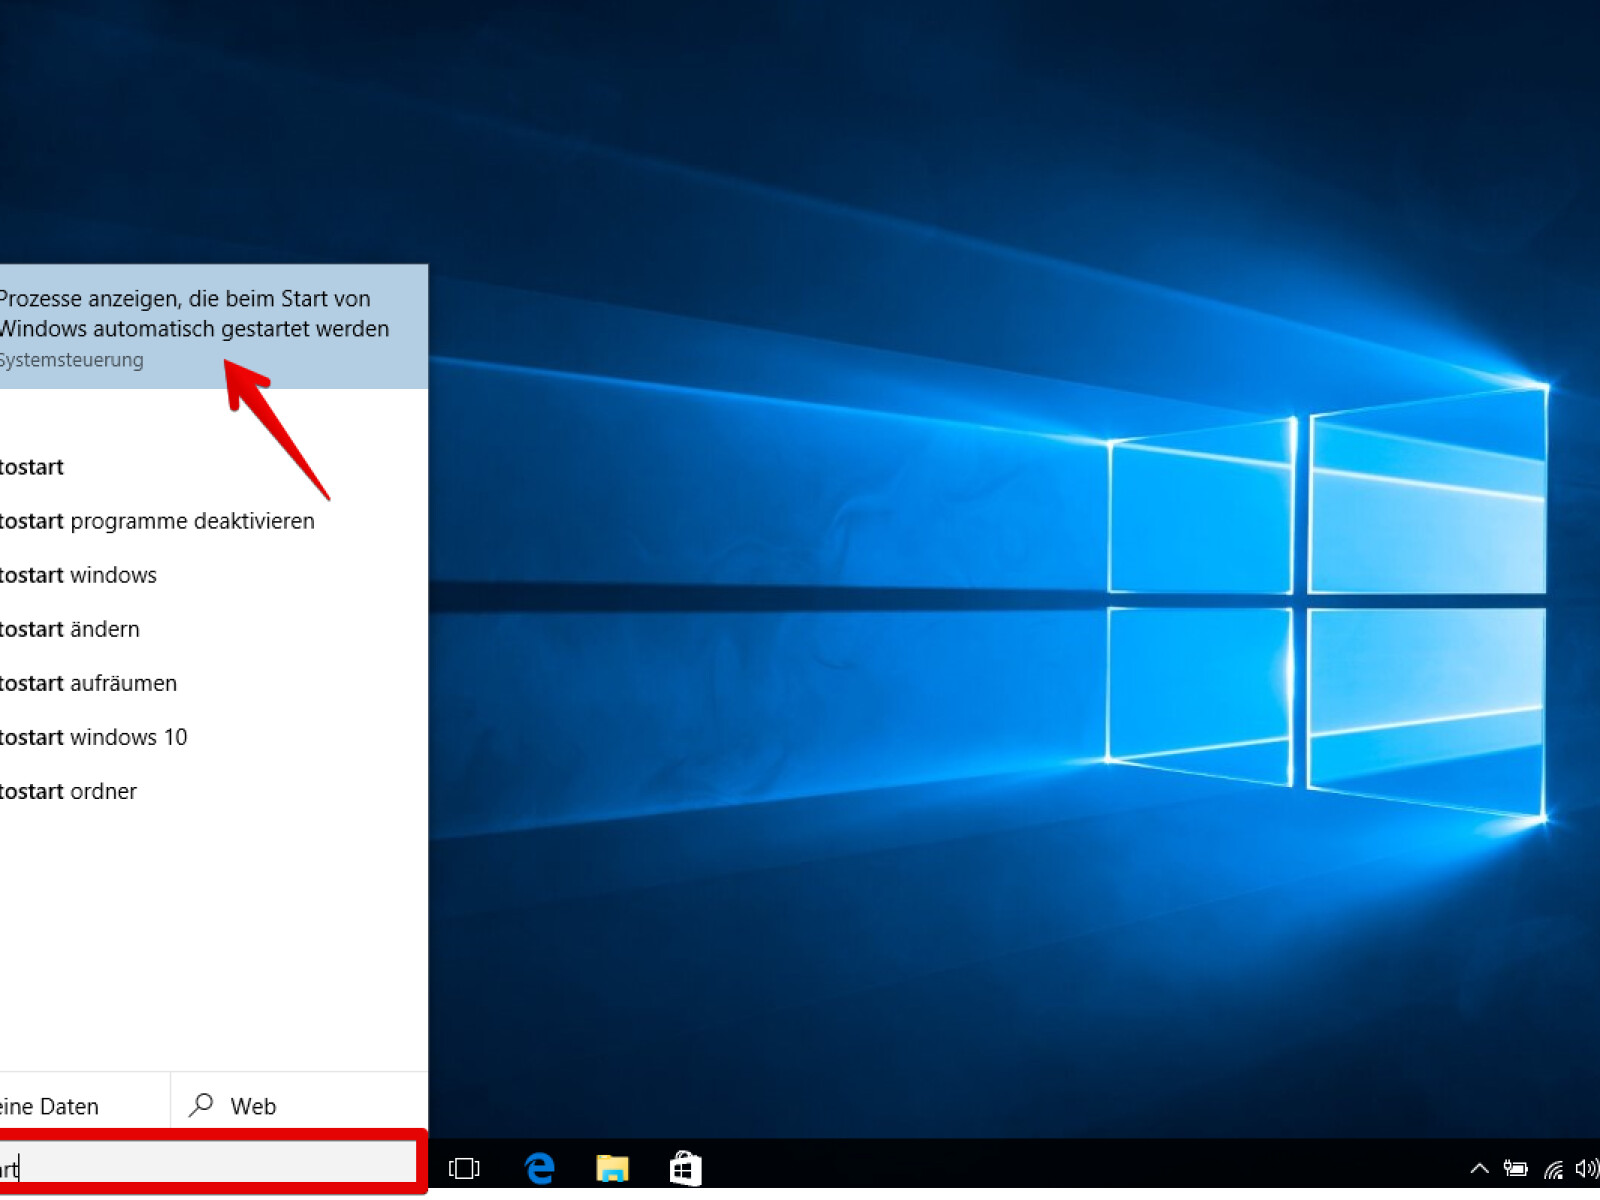Choose 'autostart programme deaktivieren' suggestion
Screen dimensions: 1600x1200
click(x=157, y=521)
